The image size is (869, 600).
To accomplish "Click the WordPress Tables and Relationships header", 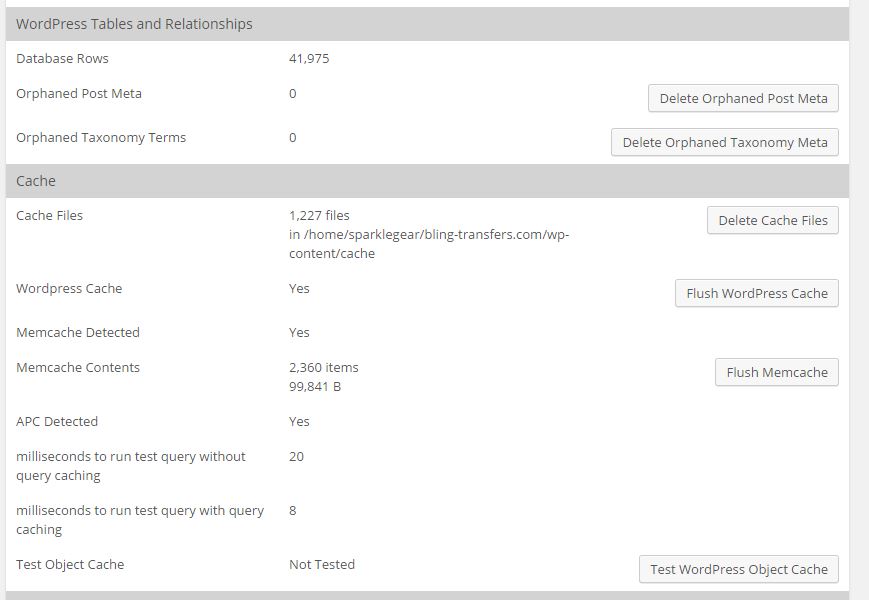I will click(x=134, y=24).
